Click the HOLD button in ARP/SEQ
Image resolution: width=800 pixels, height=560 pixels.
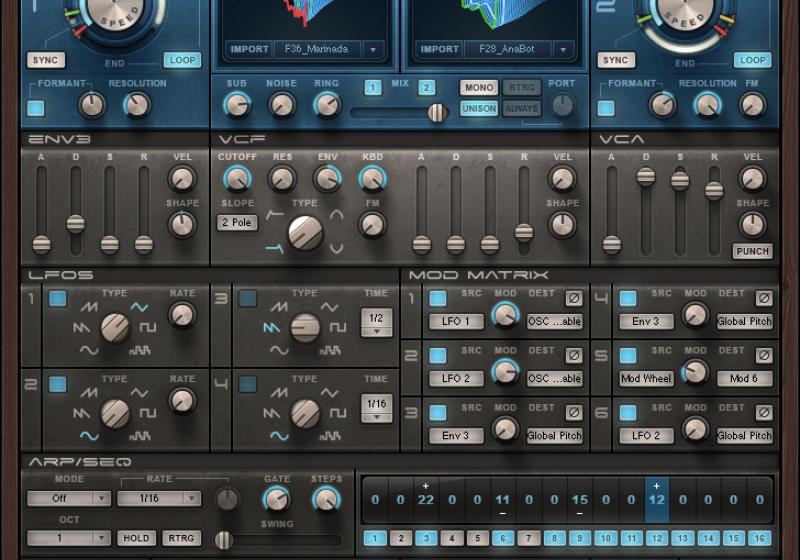click(135, 538)
